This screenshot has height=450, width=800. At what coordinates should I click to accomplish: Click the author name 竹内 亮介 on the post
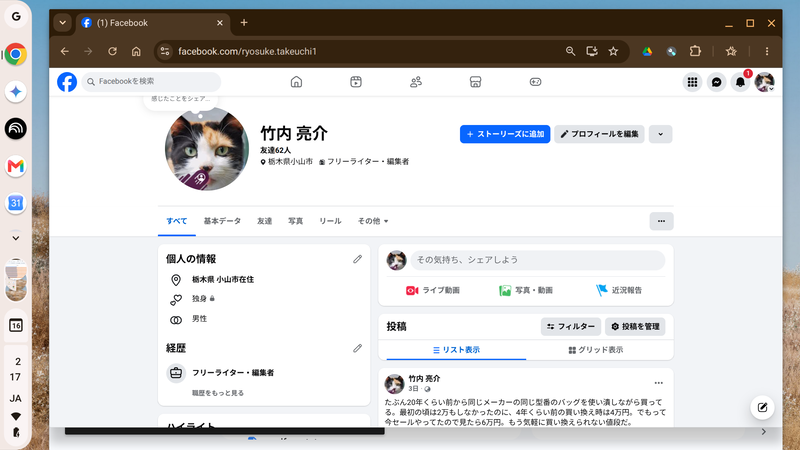(424, 379)
